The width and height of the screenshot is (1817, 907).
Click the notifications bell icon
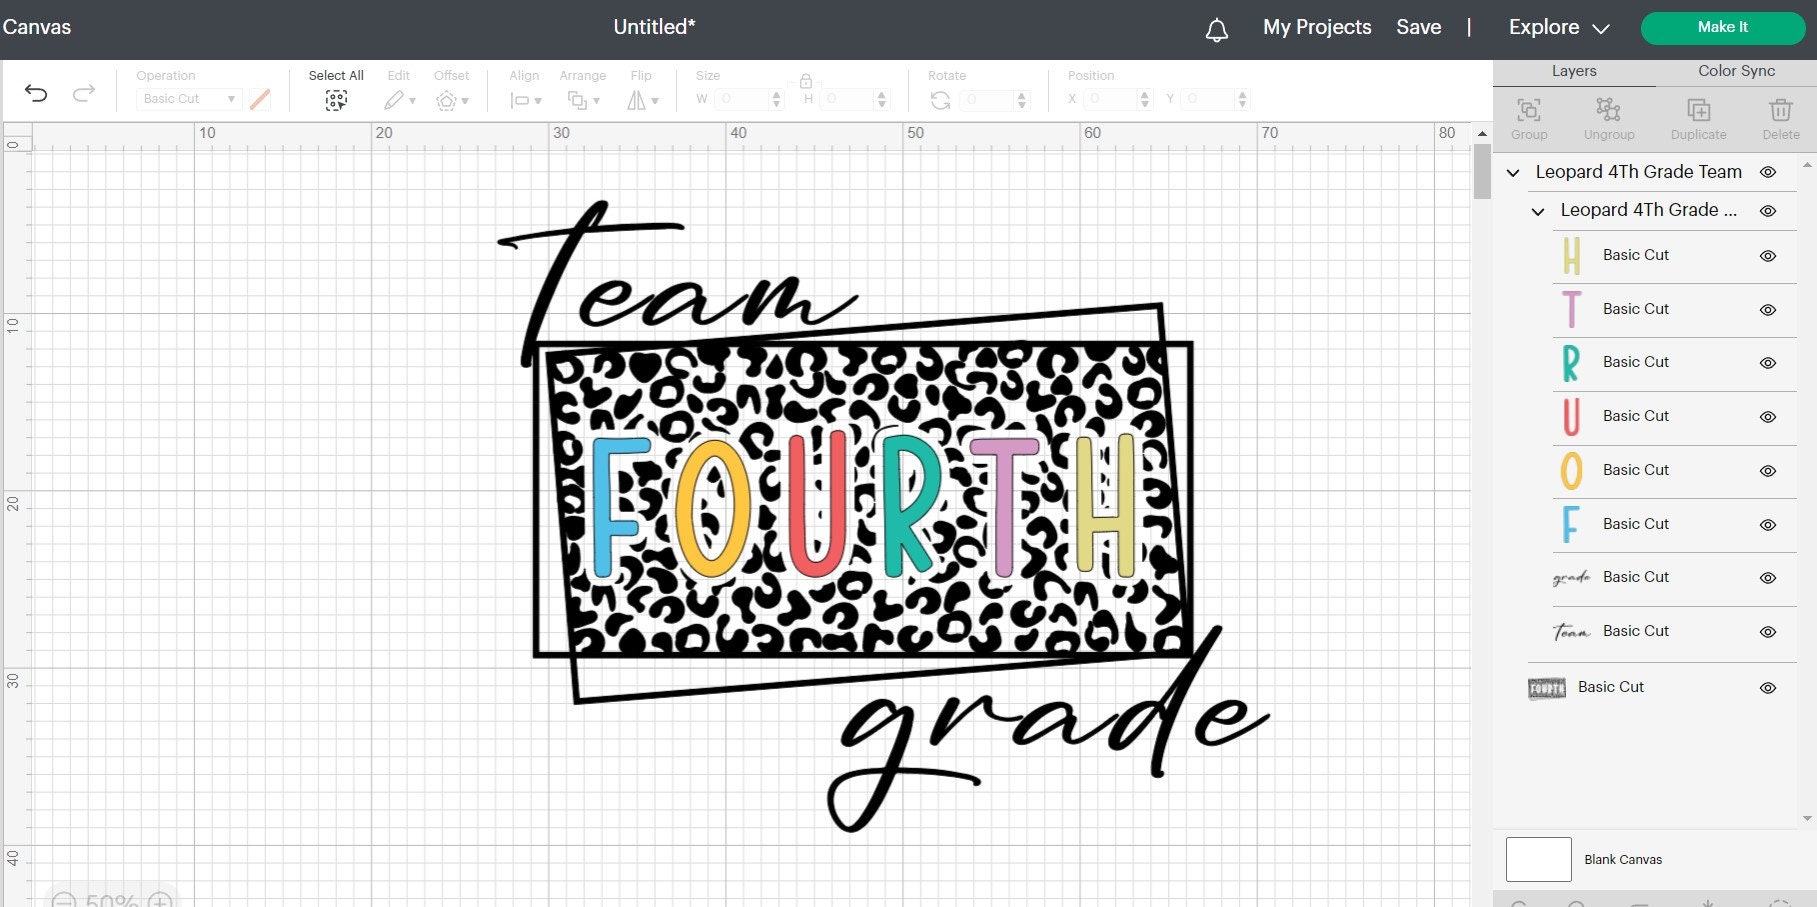(x=1217, y=28)
